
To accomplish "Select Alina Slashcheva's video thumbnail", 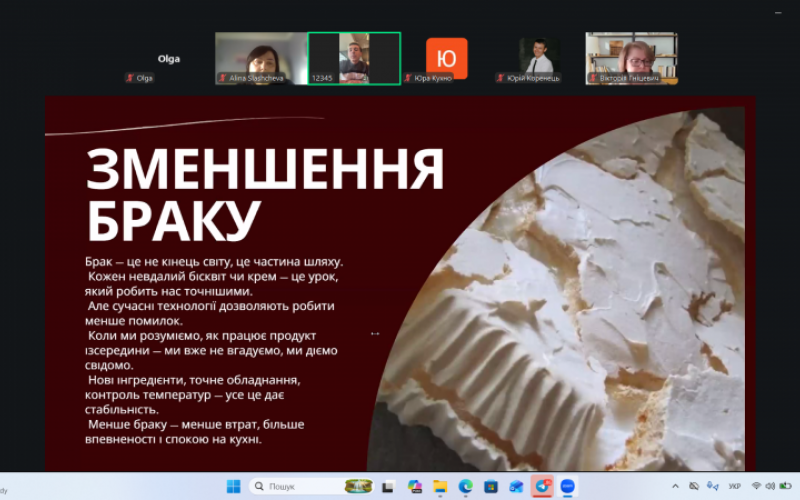I will tap(260, 58).
